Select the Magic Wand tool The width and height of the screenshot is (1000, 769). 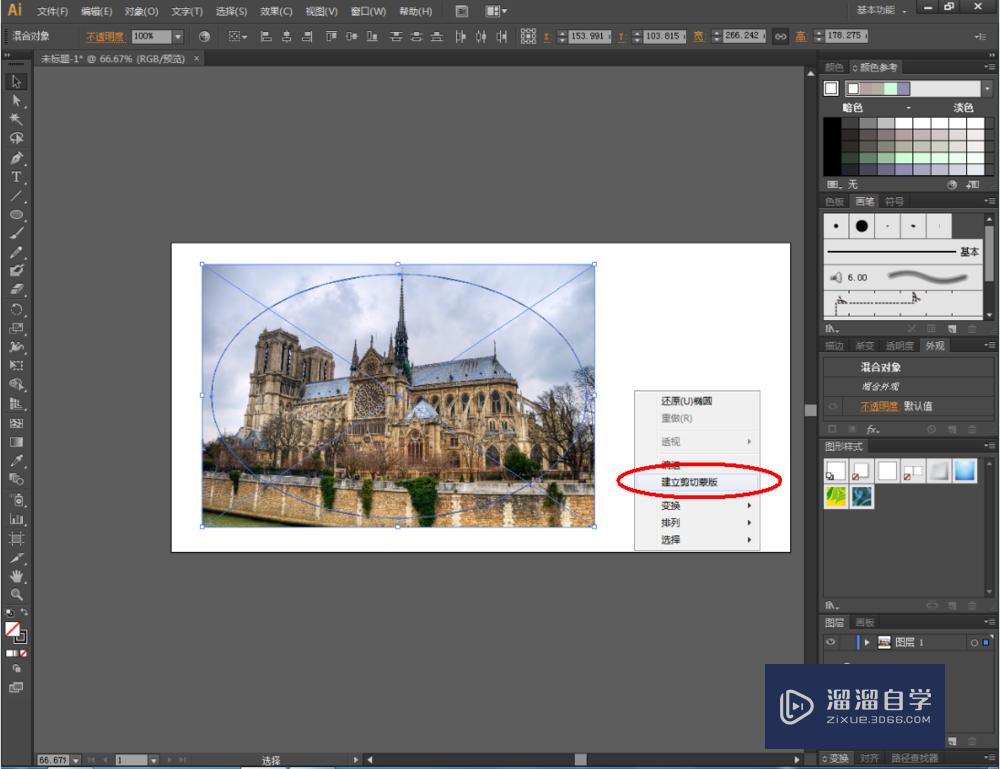point(16,120)
